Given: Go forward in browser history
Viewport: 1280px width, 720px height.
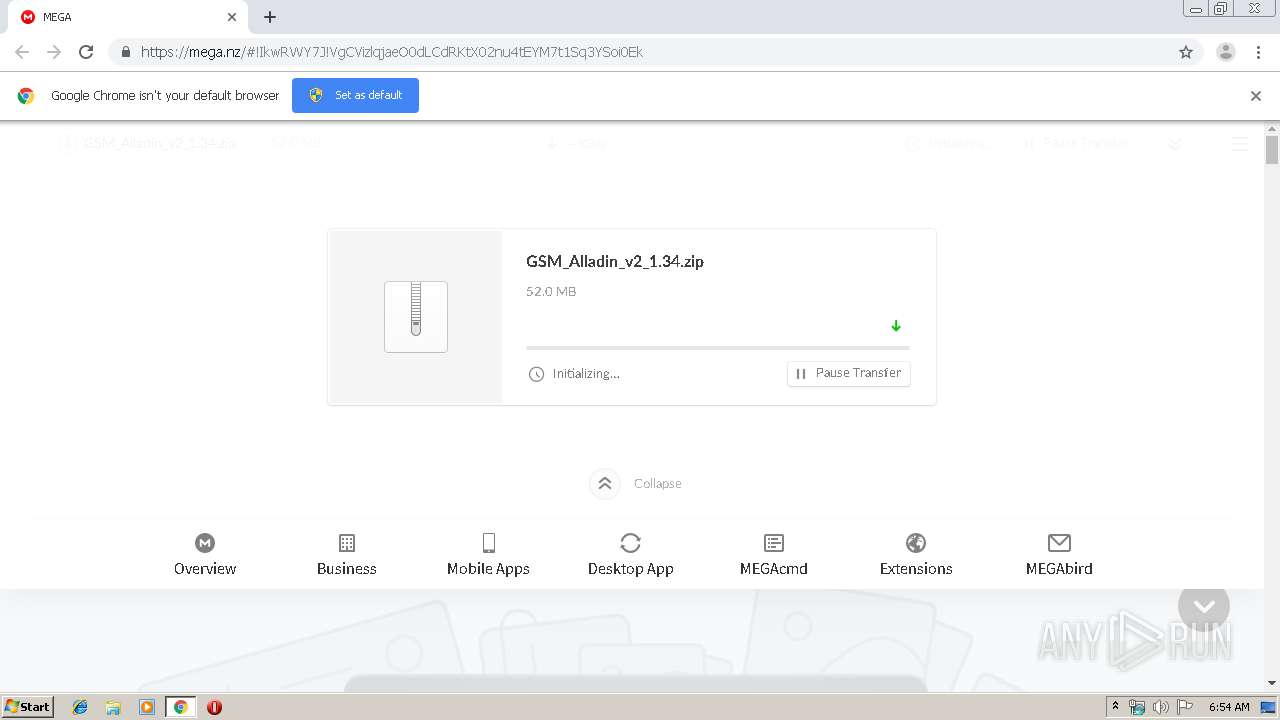Looking at the screenshot, I should click(54, 52).
